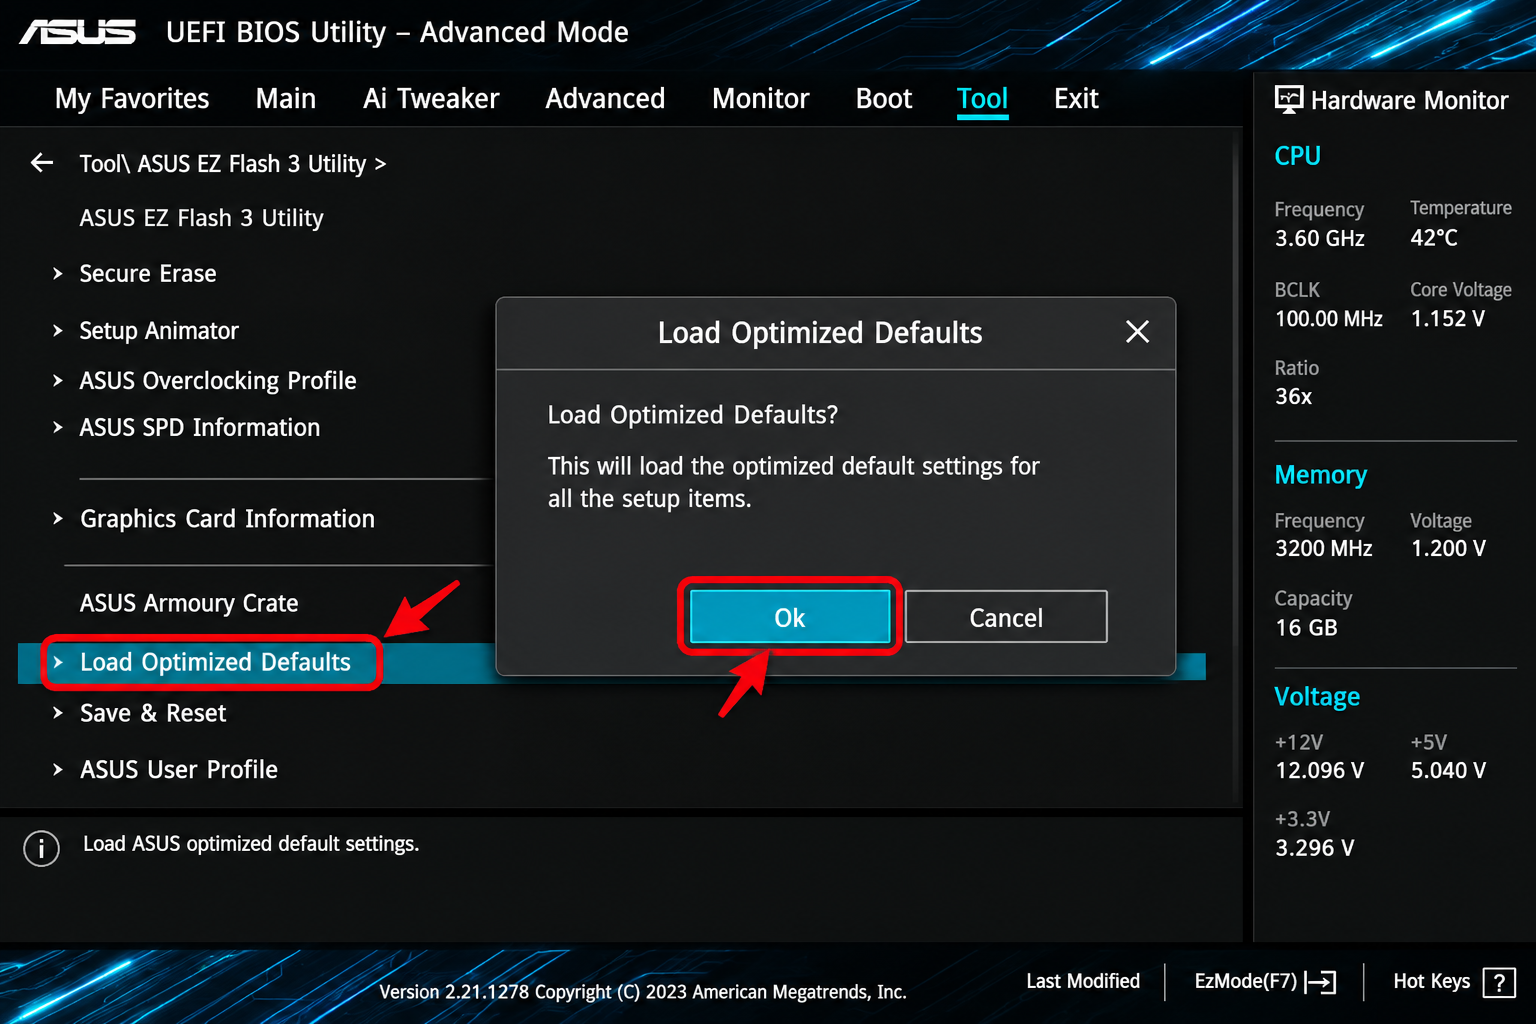The height and width of the screenshot is (1024, 1536).
Task: Expand the Graphics Card Information chevron
Action: [58, 519]
